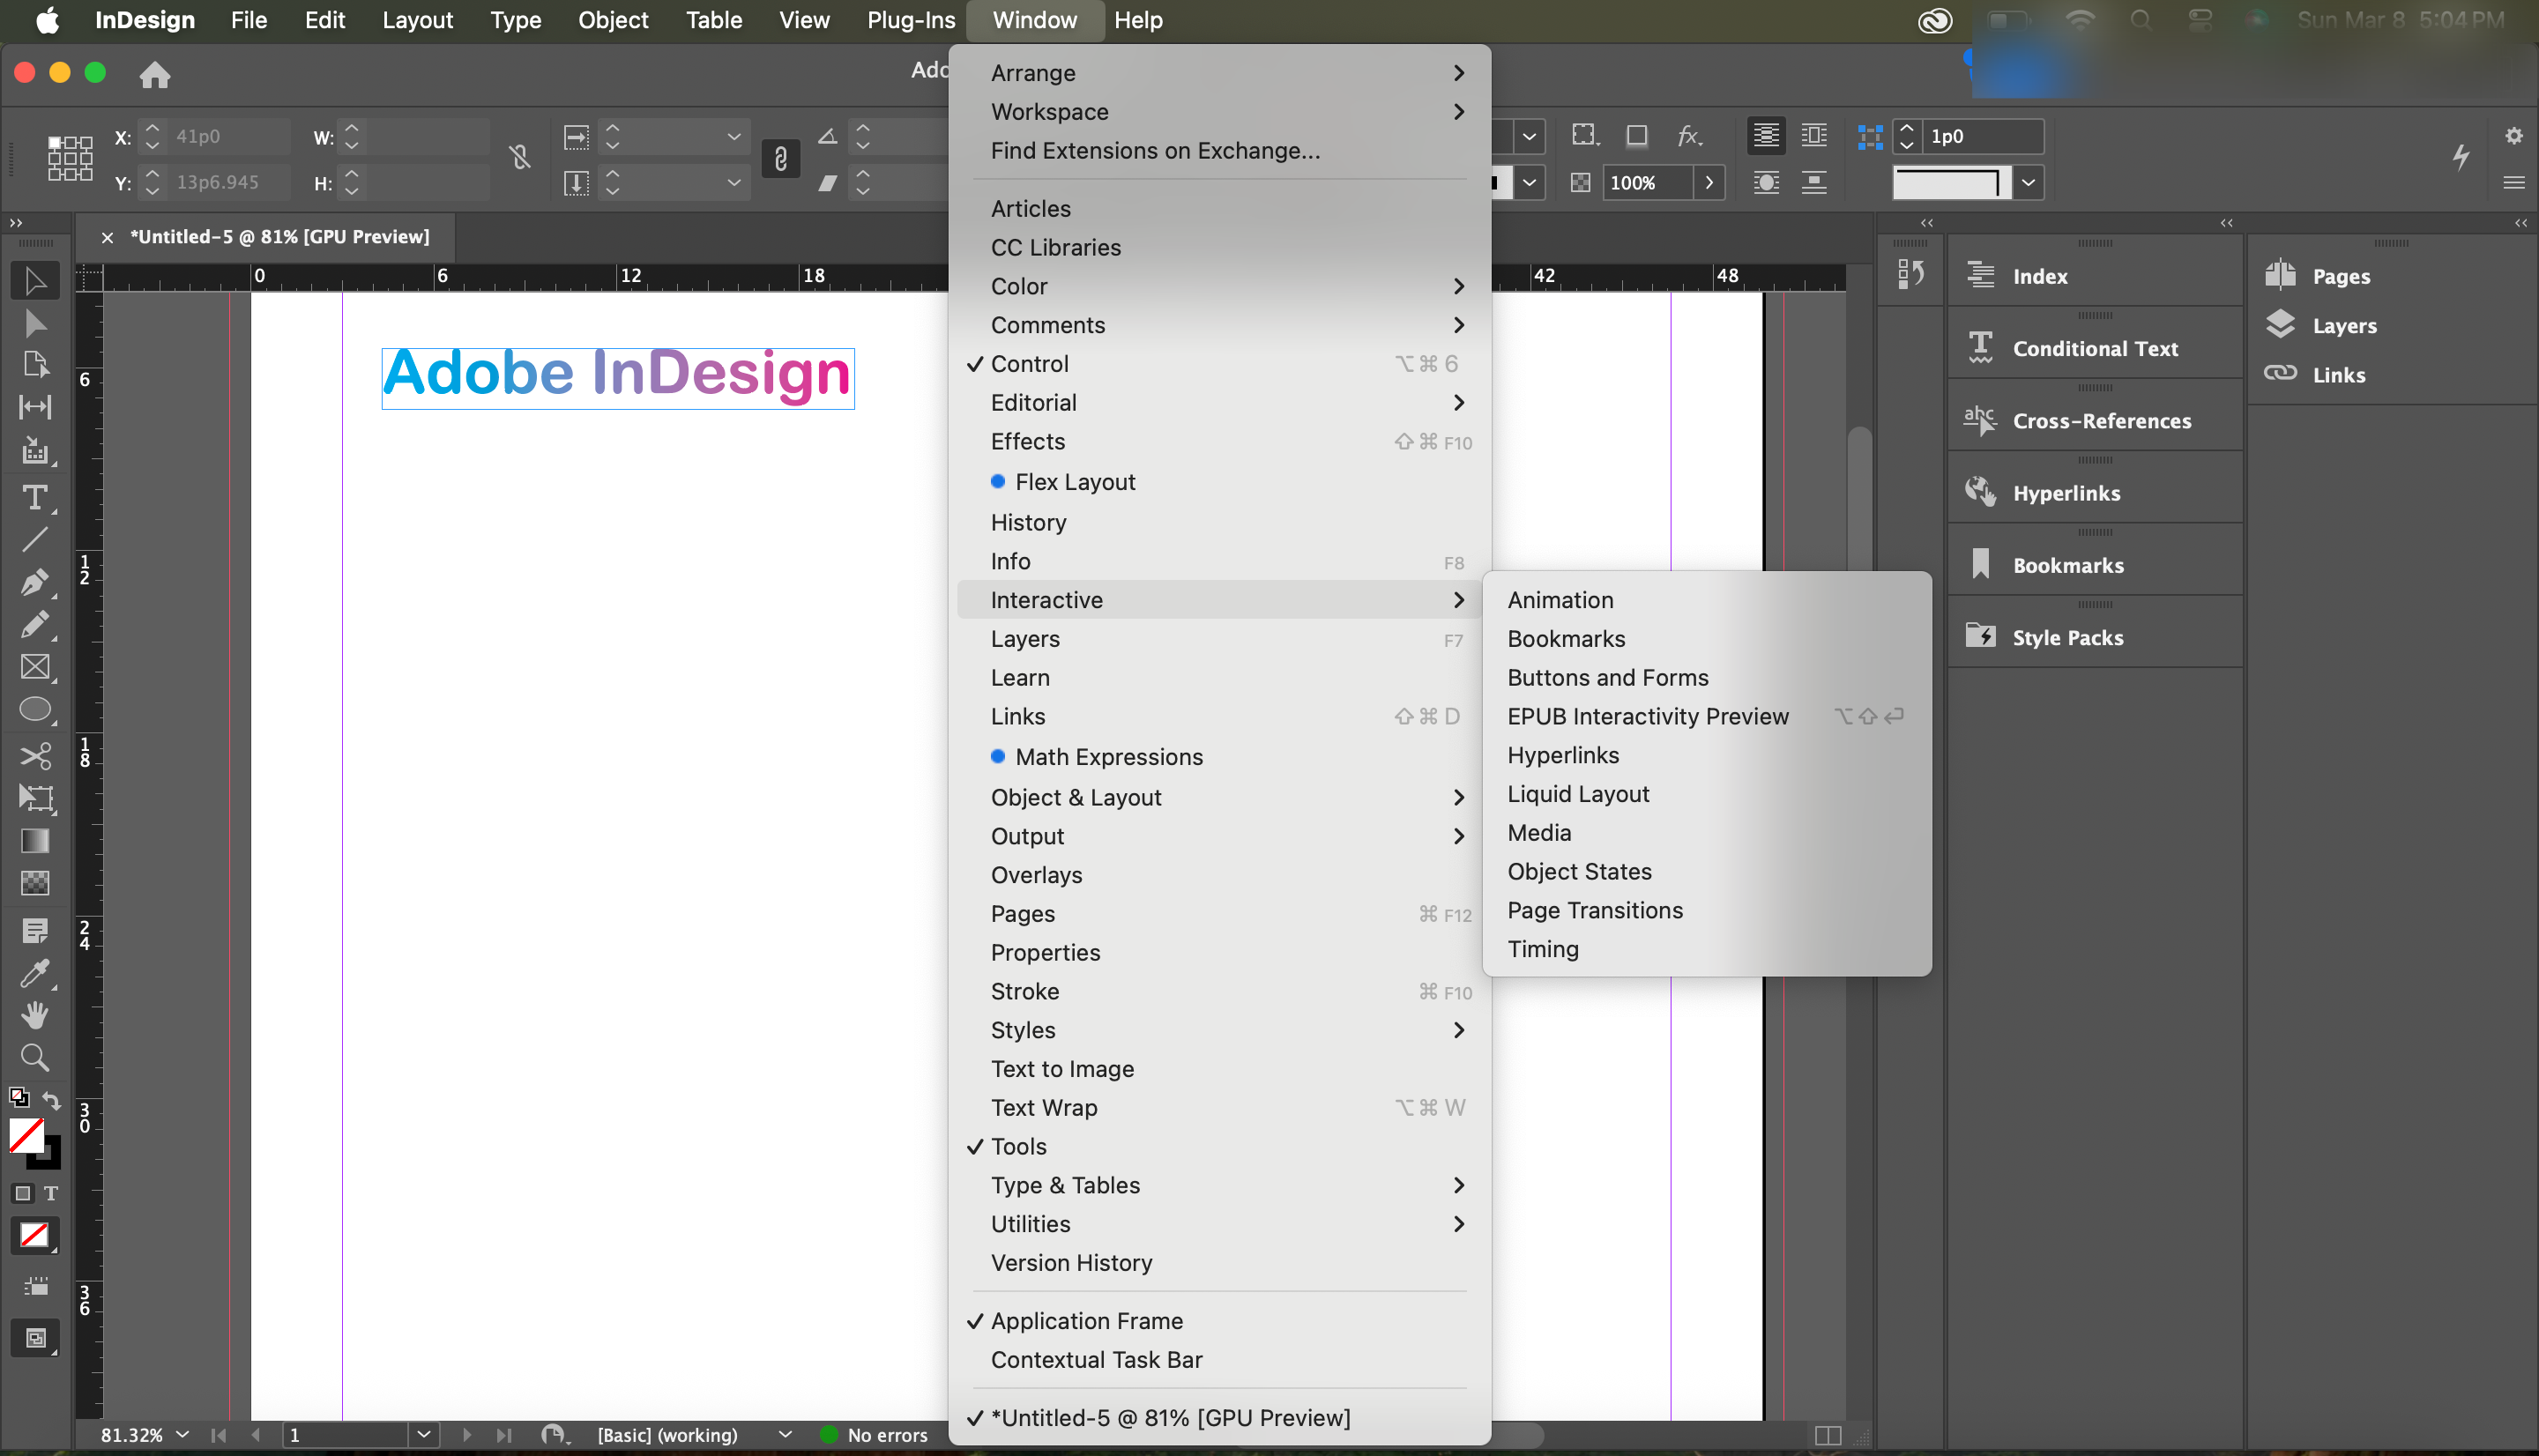Viewport: 2539px width, 1456px height.
Task: Open the Plug-Ins menu
Action: (x=910, y=20)
